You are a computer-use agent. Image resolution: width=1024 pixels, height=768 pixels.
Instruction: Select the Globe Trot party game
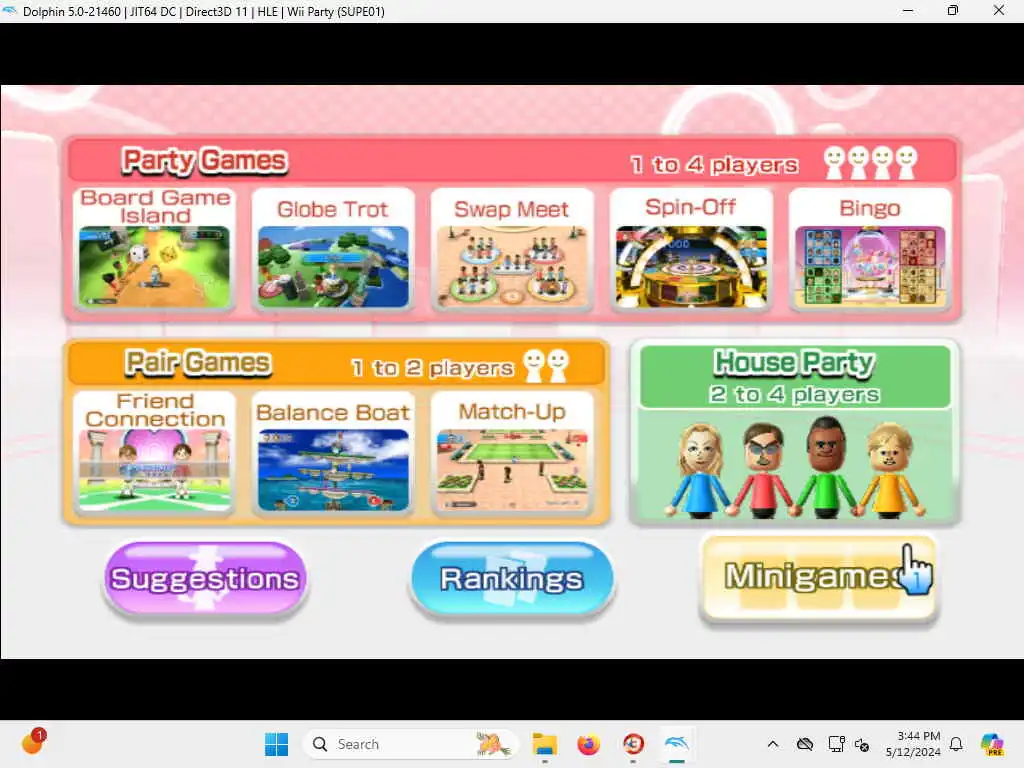(333, 249)
